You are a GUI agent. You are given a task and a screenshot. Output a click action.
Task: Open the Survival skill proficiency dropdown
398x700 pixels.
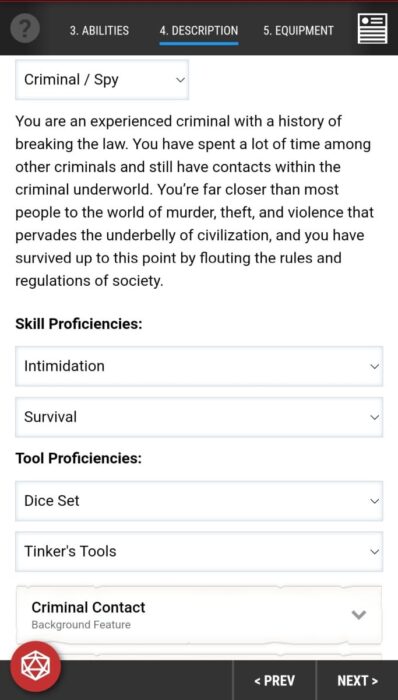[x=199, y=417]
